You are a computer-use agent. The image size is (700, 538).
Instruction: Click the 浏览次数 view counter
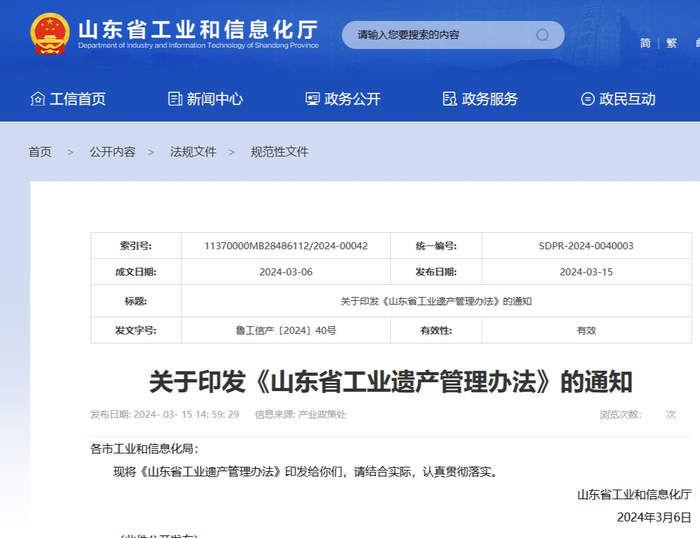pyautogui.click(x=638, y=414)
